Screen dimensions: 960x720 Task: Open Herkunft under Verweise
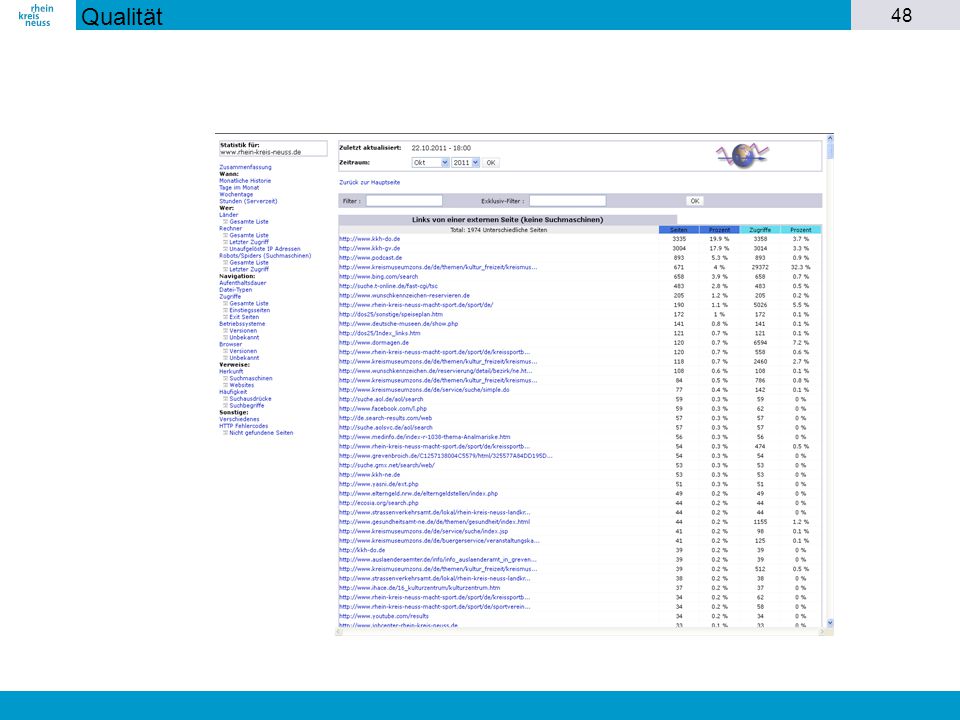pyautogui.click(x=231, y=372)
